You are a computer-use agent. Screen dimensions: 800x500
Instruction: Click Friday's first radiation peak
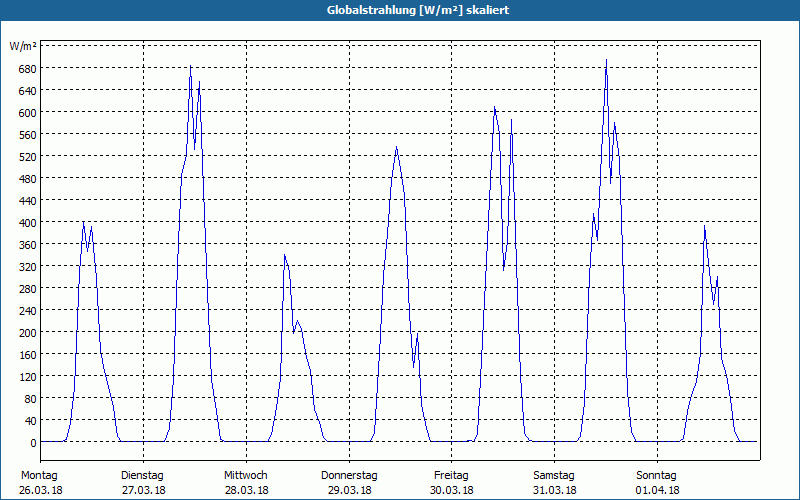click(494, 107)
